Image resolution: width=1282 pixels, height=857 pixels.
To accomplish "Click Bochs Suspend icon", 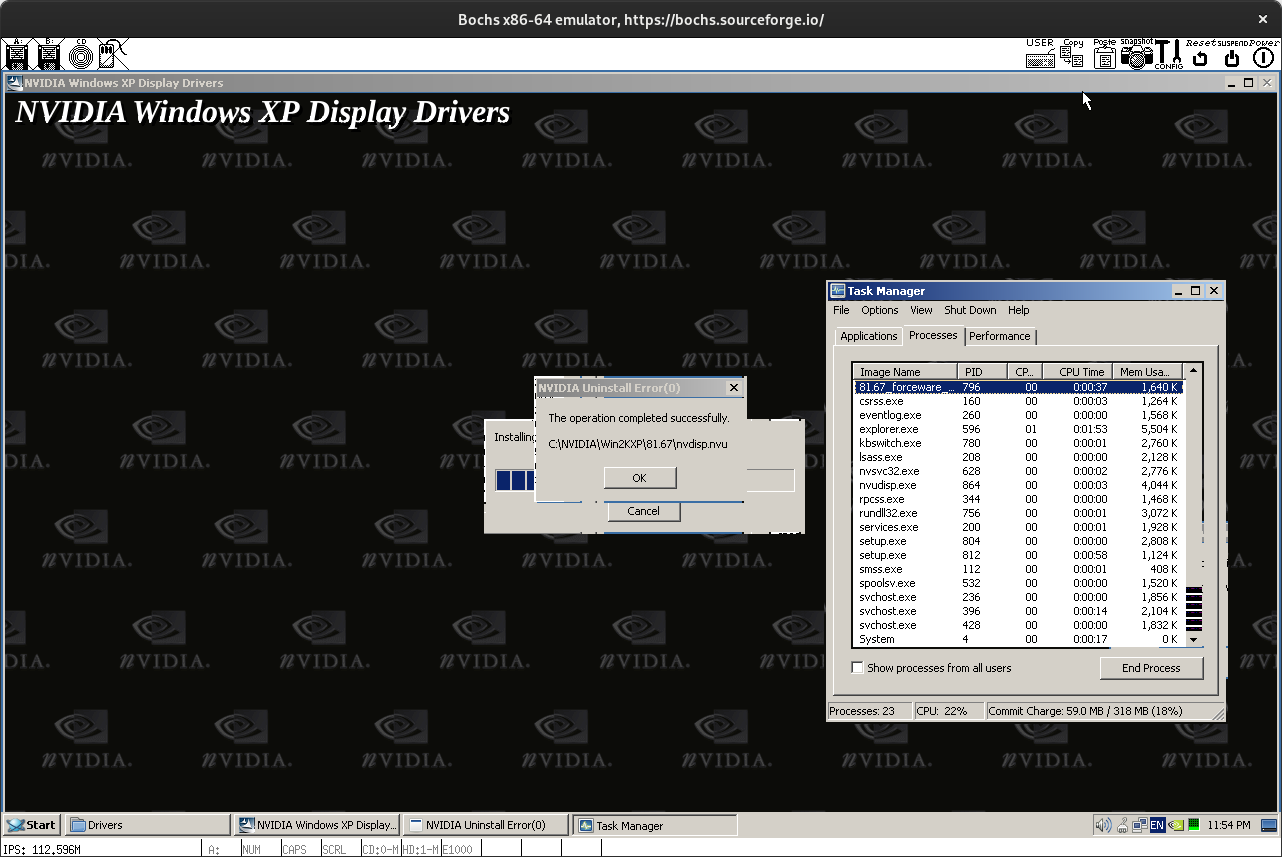I will click(x=1232, y=54).
